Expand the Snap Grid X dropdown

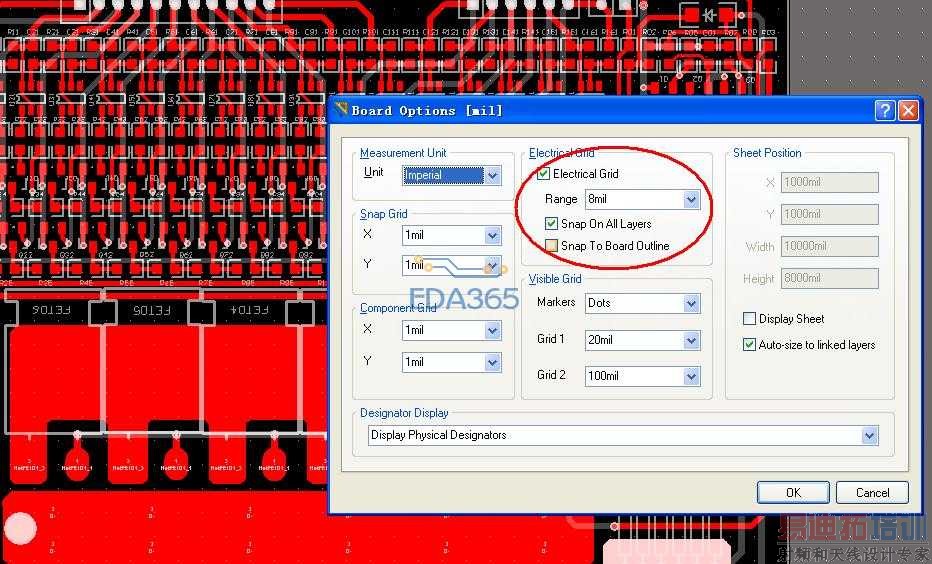pos(493,235)
